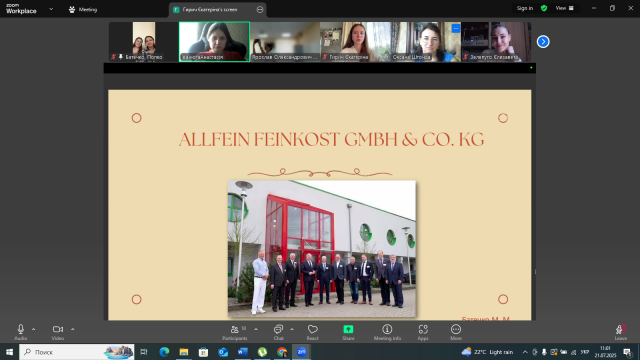Show next participants with blue arrow
Screen dimensions: 640x360
(x=543, y=42)
